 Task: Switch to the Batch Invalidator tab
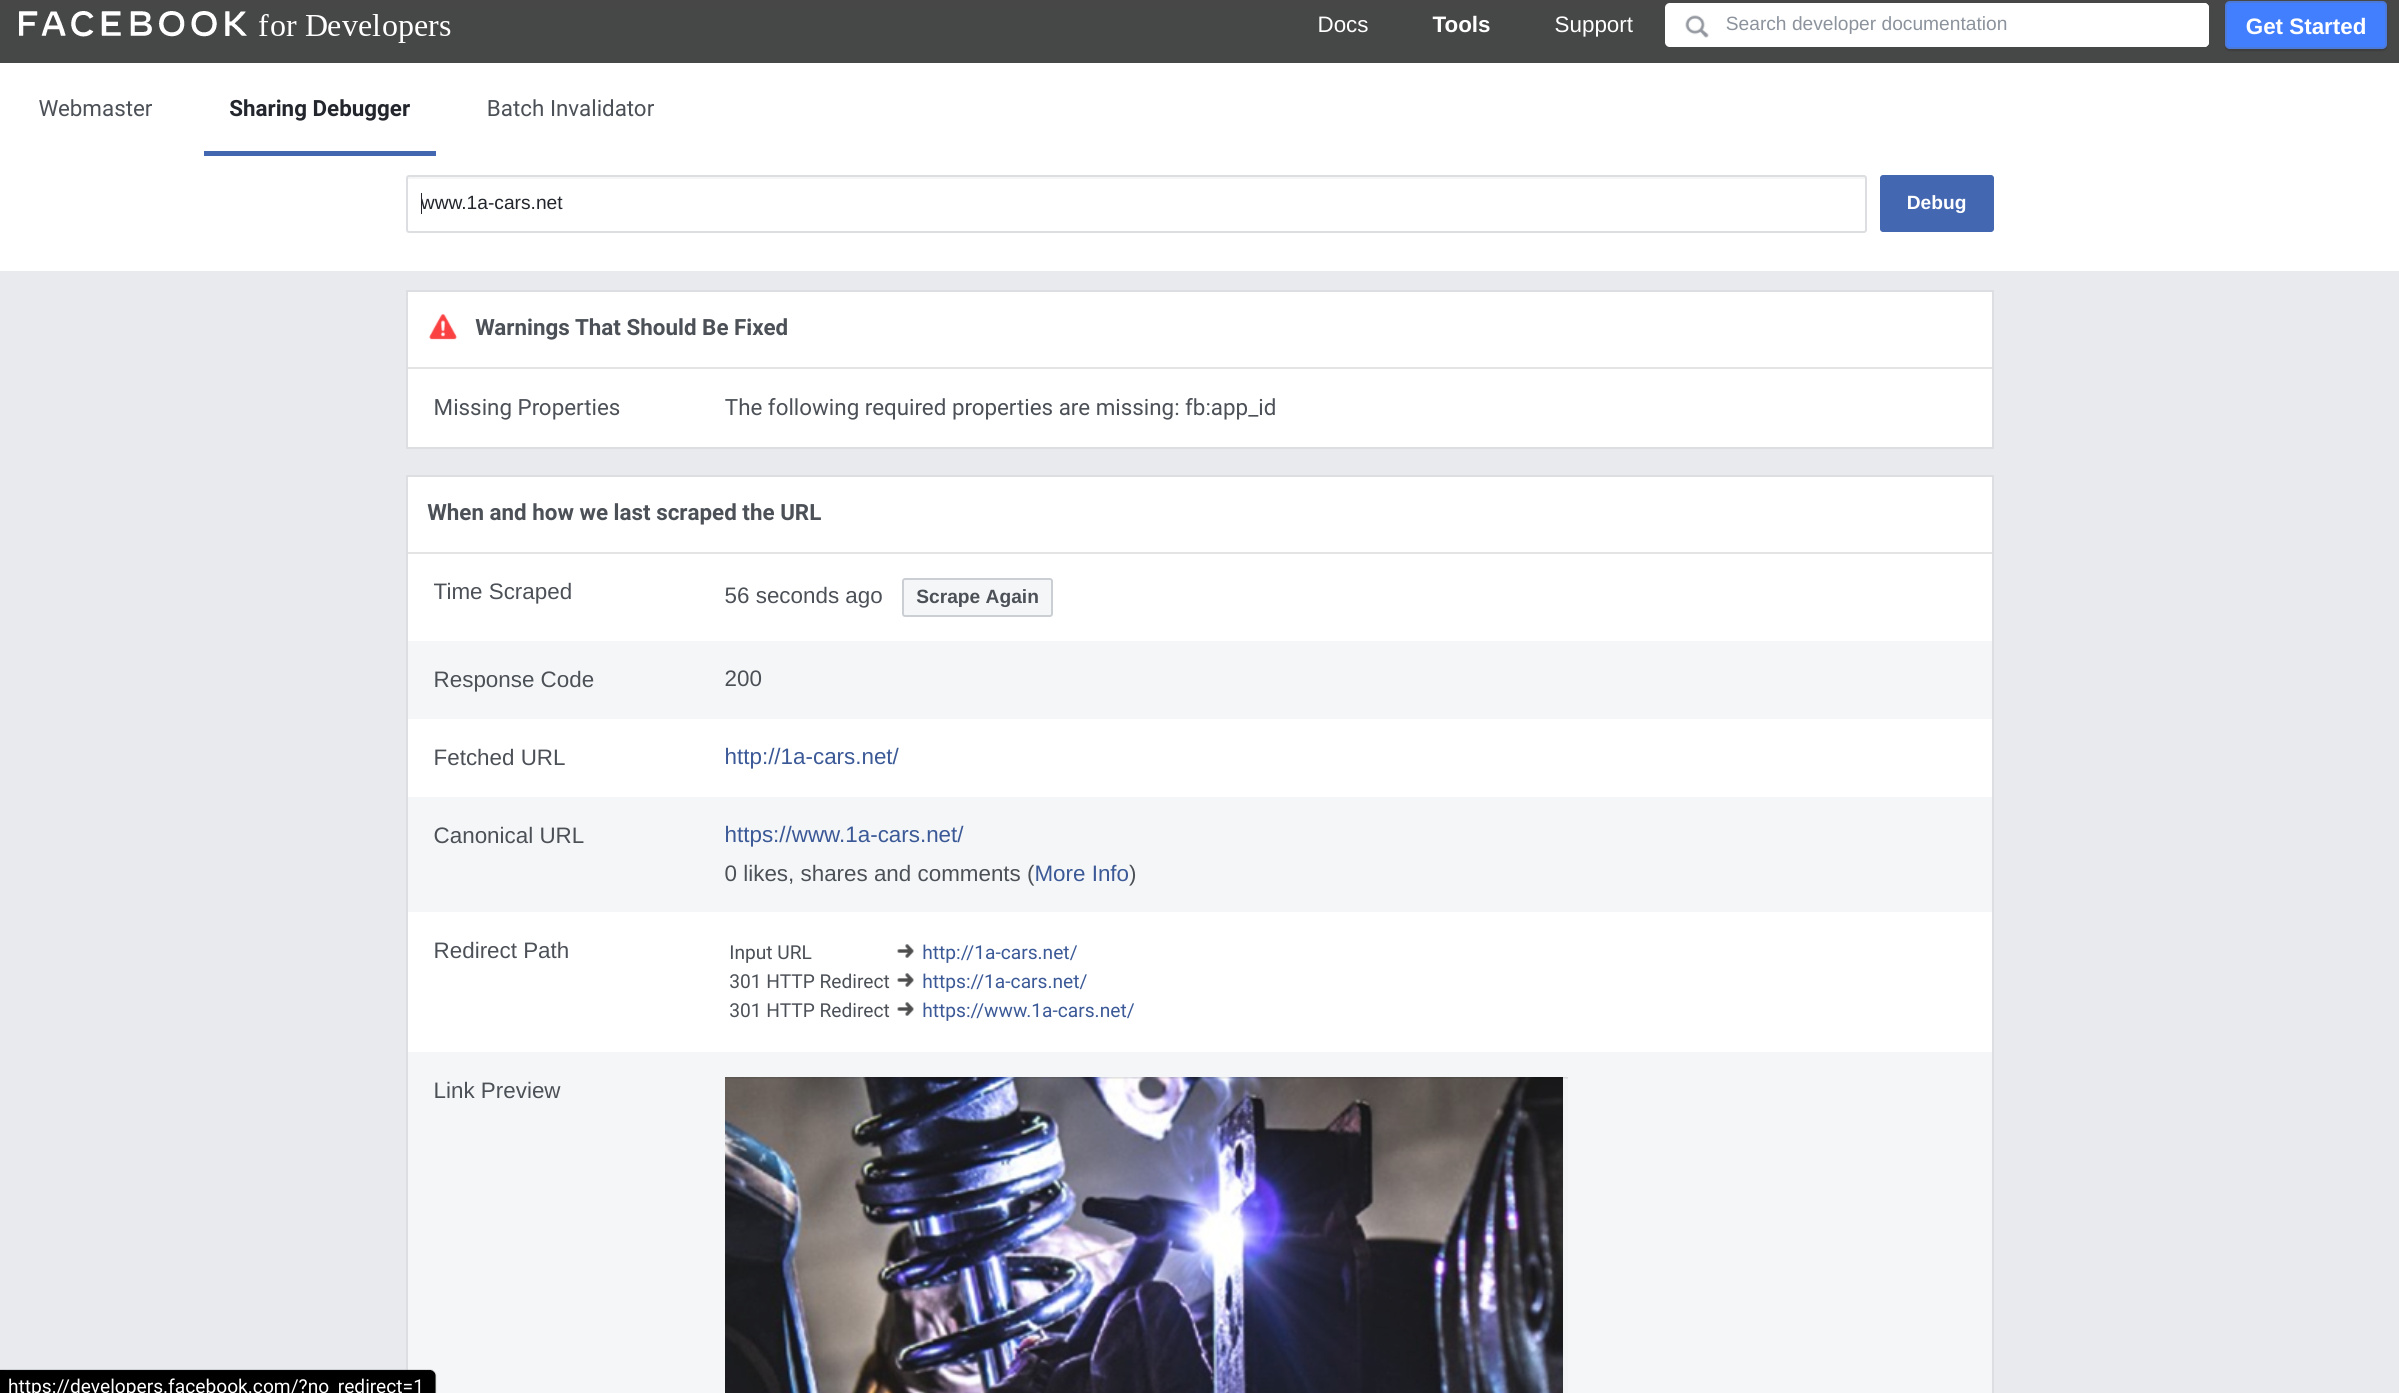point(570,109)
